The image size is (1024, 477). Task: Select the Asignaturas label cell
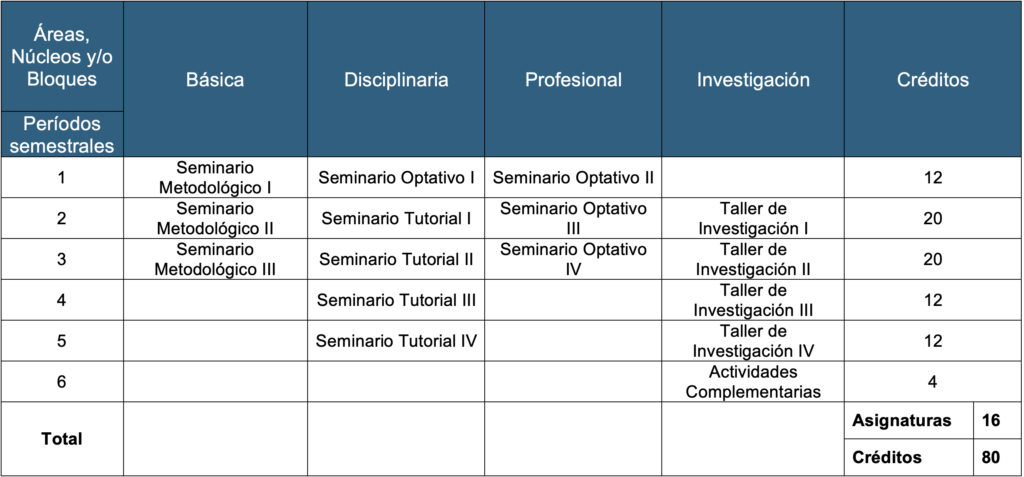point(901,421)
